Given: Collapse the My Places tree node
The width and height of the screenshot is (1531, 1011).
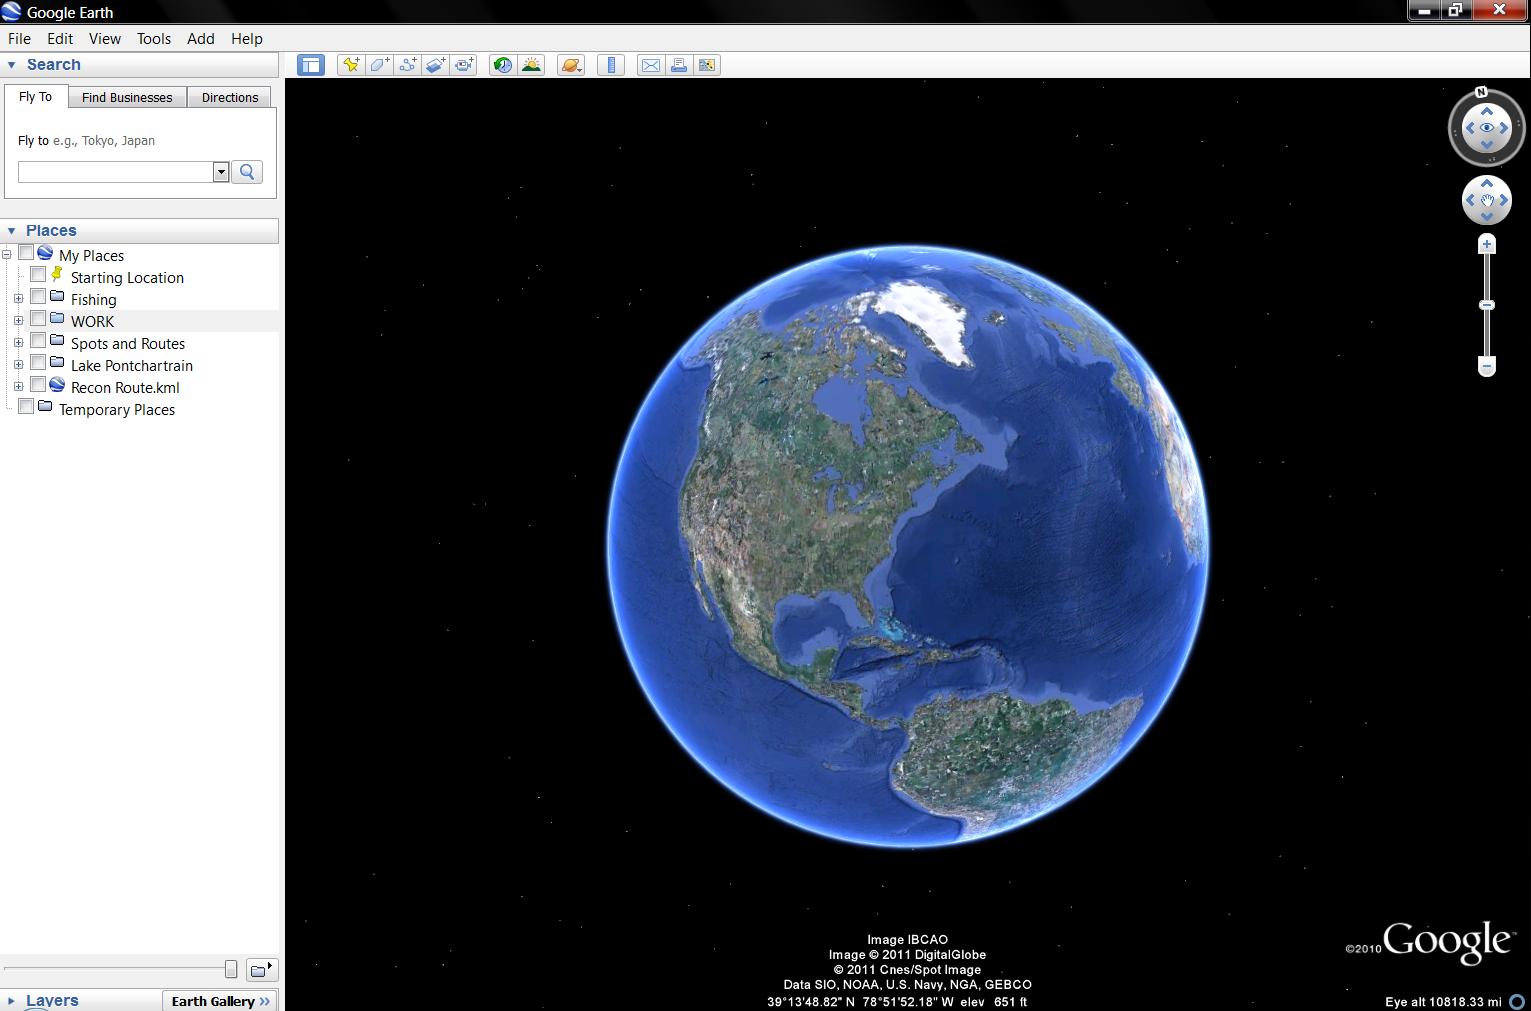Looking at the screenshot, I should click(7, 255).
